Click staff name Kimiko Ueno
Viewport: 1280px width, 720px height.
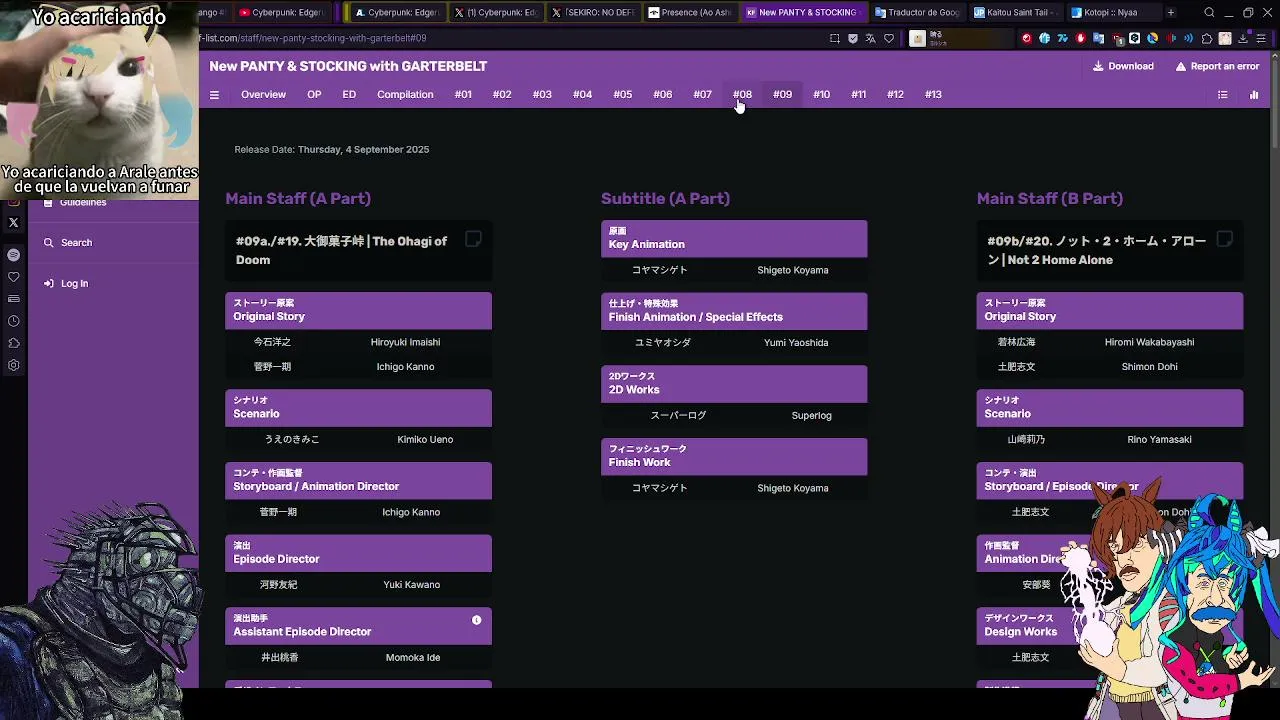[425, 440]
